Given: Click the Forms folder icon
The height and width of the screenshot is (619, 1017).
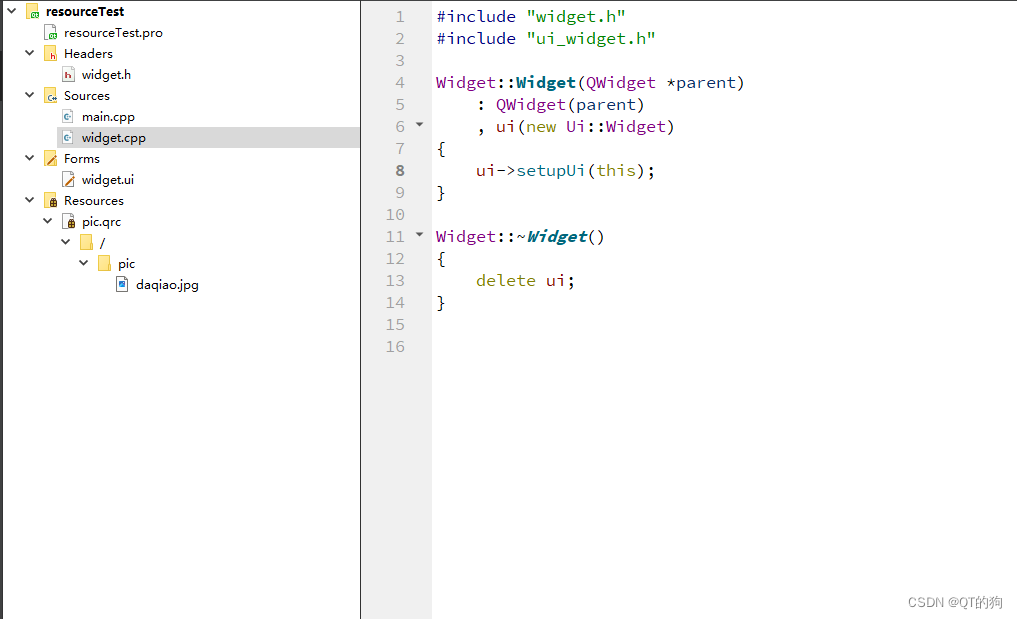Looking at the screenshot, I should [51, 158].
